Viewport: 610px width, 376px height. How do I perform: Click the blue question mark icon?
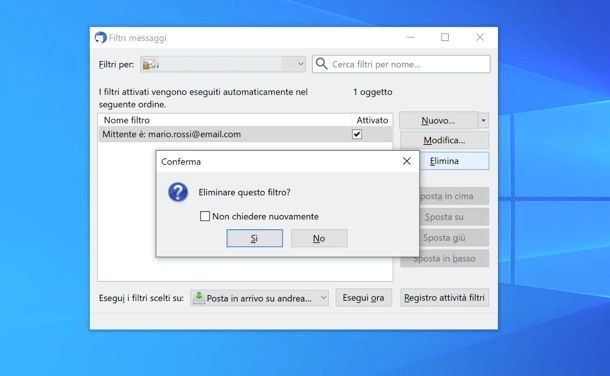(x=178, y=192)
